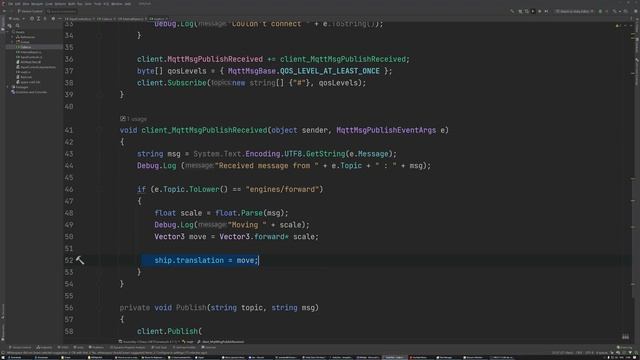This screenshot has height=360, width=640.
Task: Click the Build hammer icon in top toolbar
Action: pos(512,11)
